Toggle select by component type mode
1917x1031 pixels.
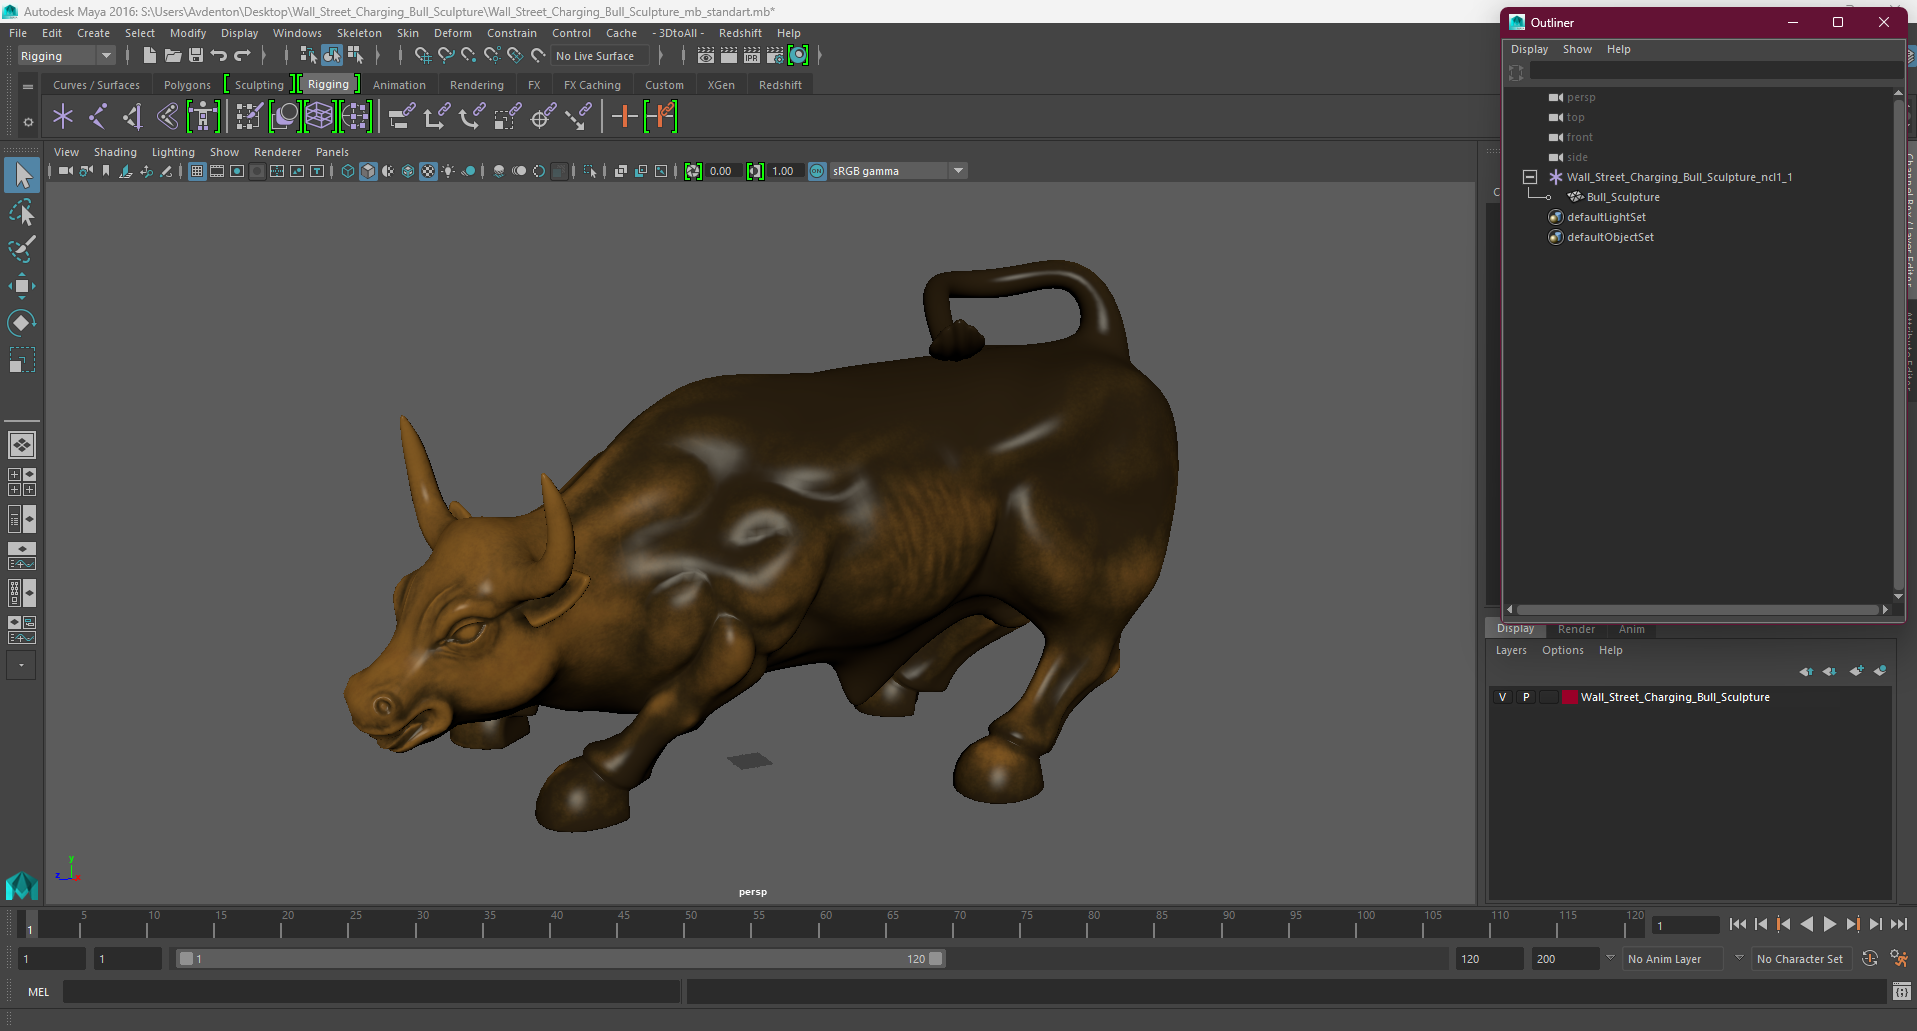click(x=355, y=56)
